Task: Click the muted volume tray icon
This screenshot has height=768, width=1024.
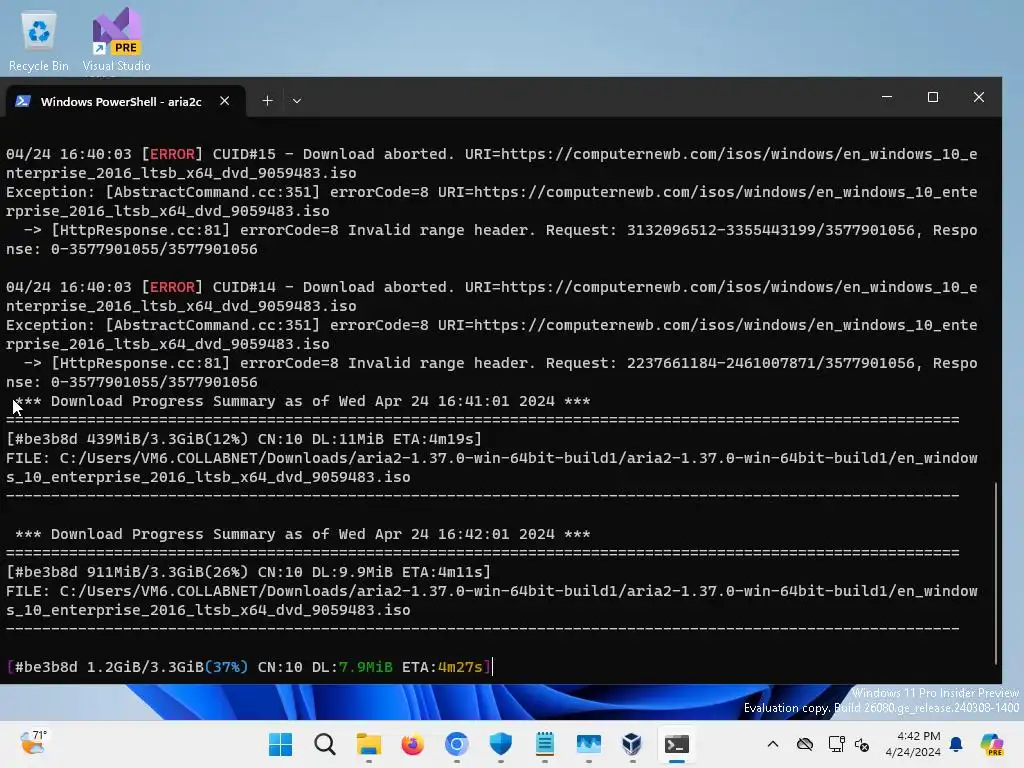Action: [862, 744]
